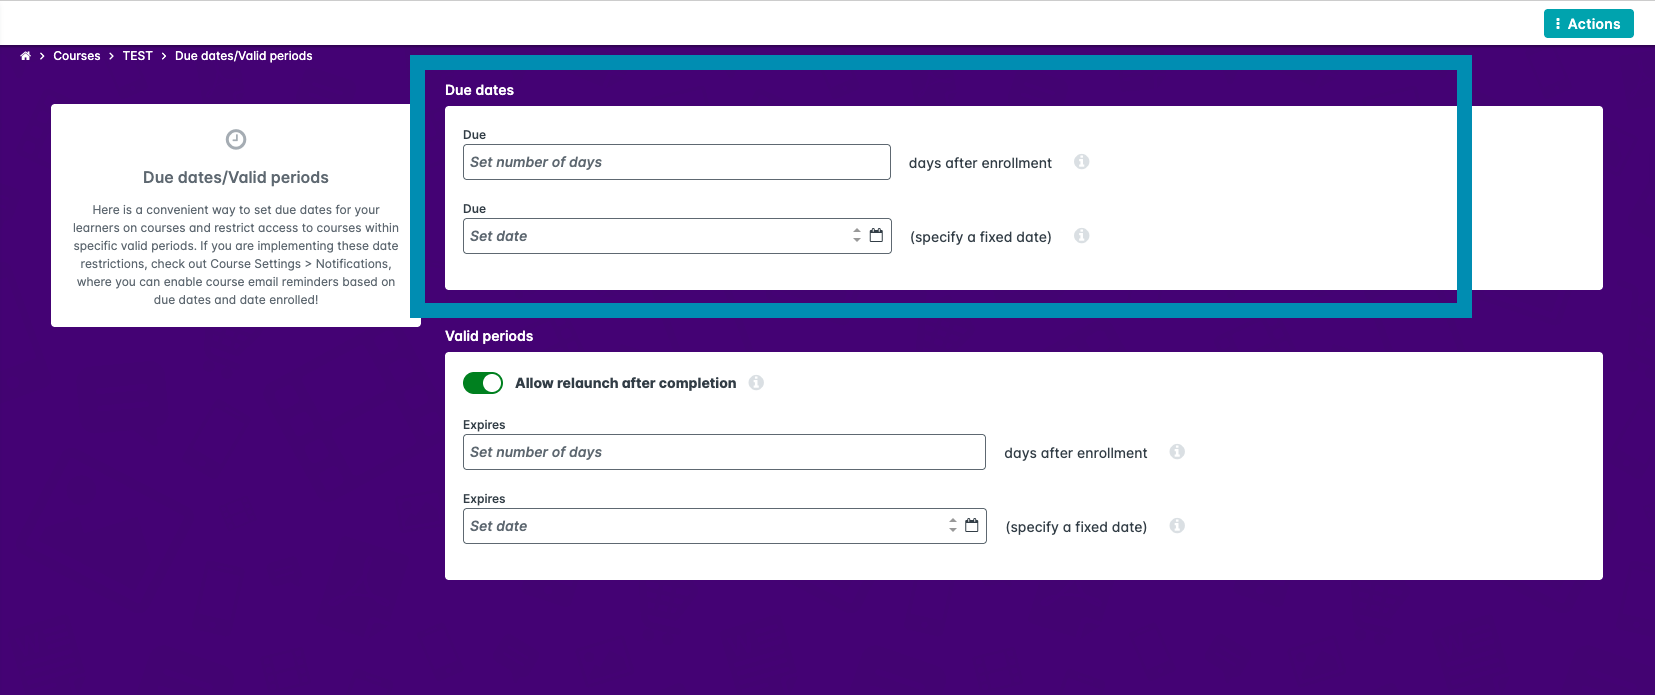Show info for Allow relaunch after completion
Image resolution: width=1655 pixels, height=695 pixels.
[x=756, y=383]
